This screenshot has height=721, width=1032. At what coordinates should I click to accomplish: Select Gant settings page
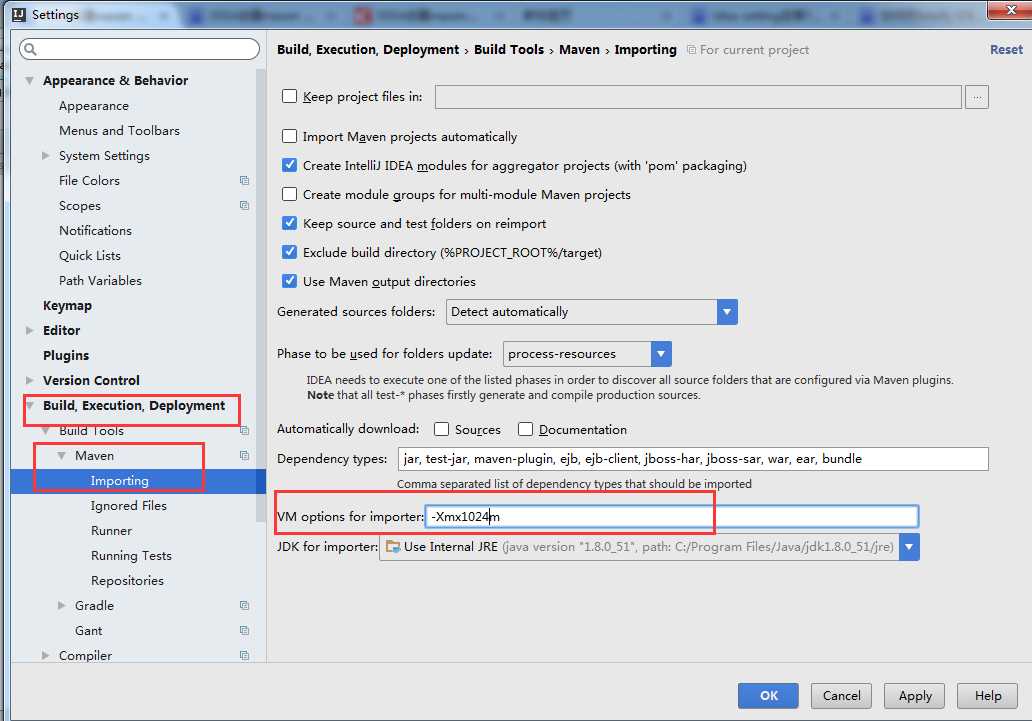pyautogui.click(x=88, y=631)
